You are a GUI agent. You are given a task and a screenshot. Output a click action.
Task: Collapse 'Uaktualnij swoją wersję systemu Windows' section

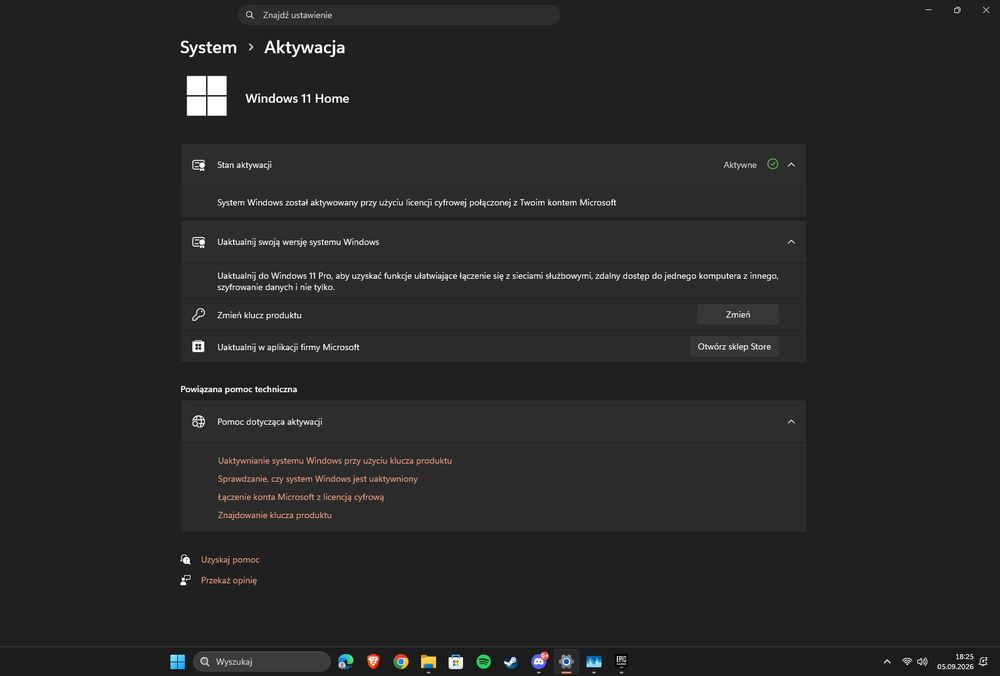click(791, 242)
